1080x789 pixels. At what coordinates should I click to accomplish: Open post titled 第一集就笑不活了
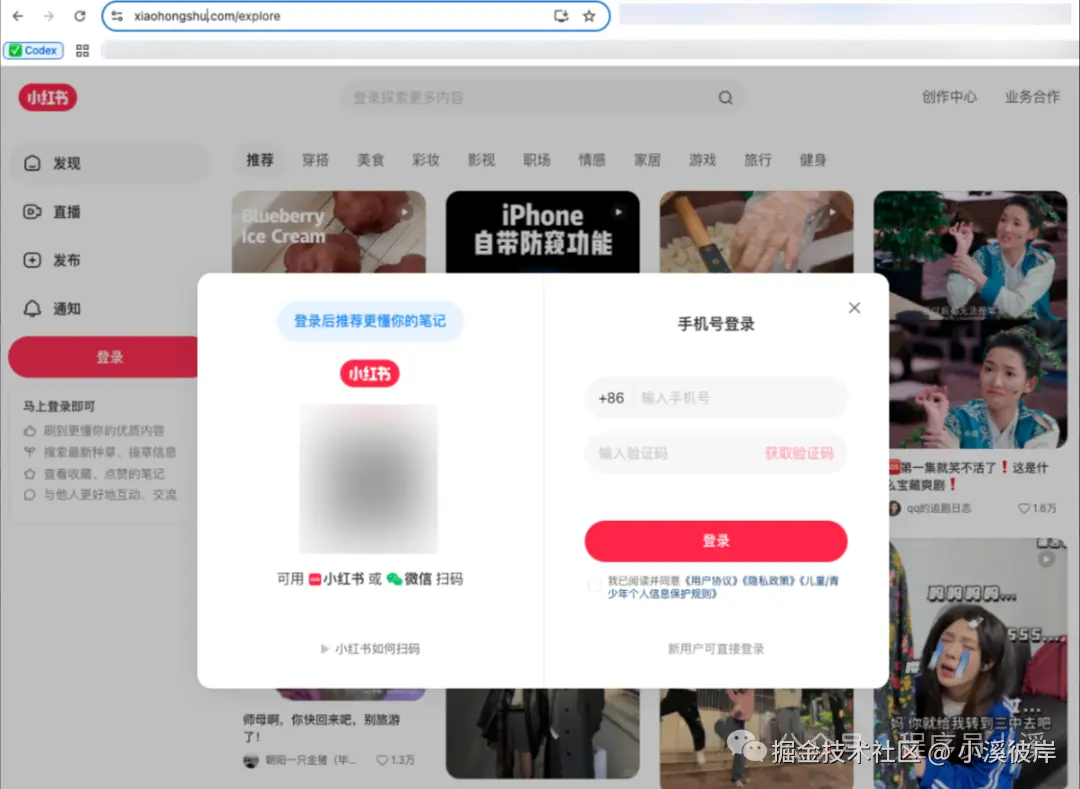[968, 476]
